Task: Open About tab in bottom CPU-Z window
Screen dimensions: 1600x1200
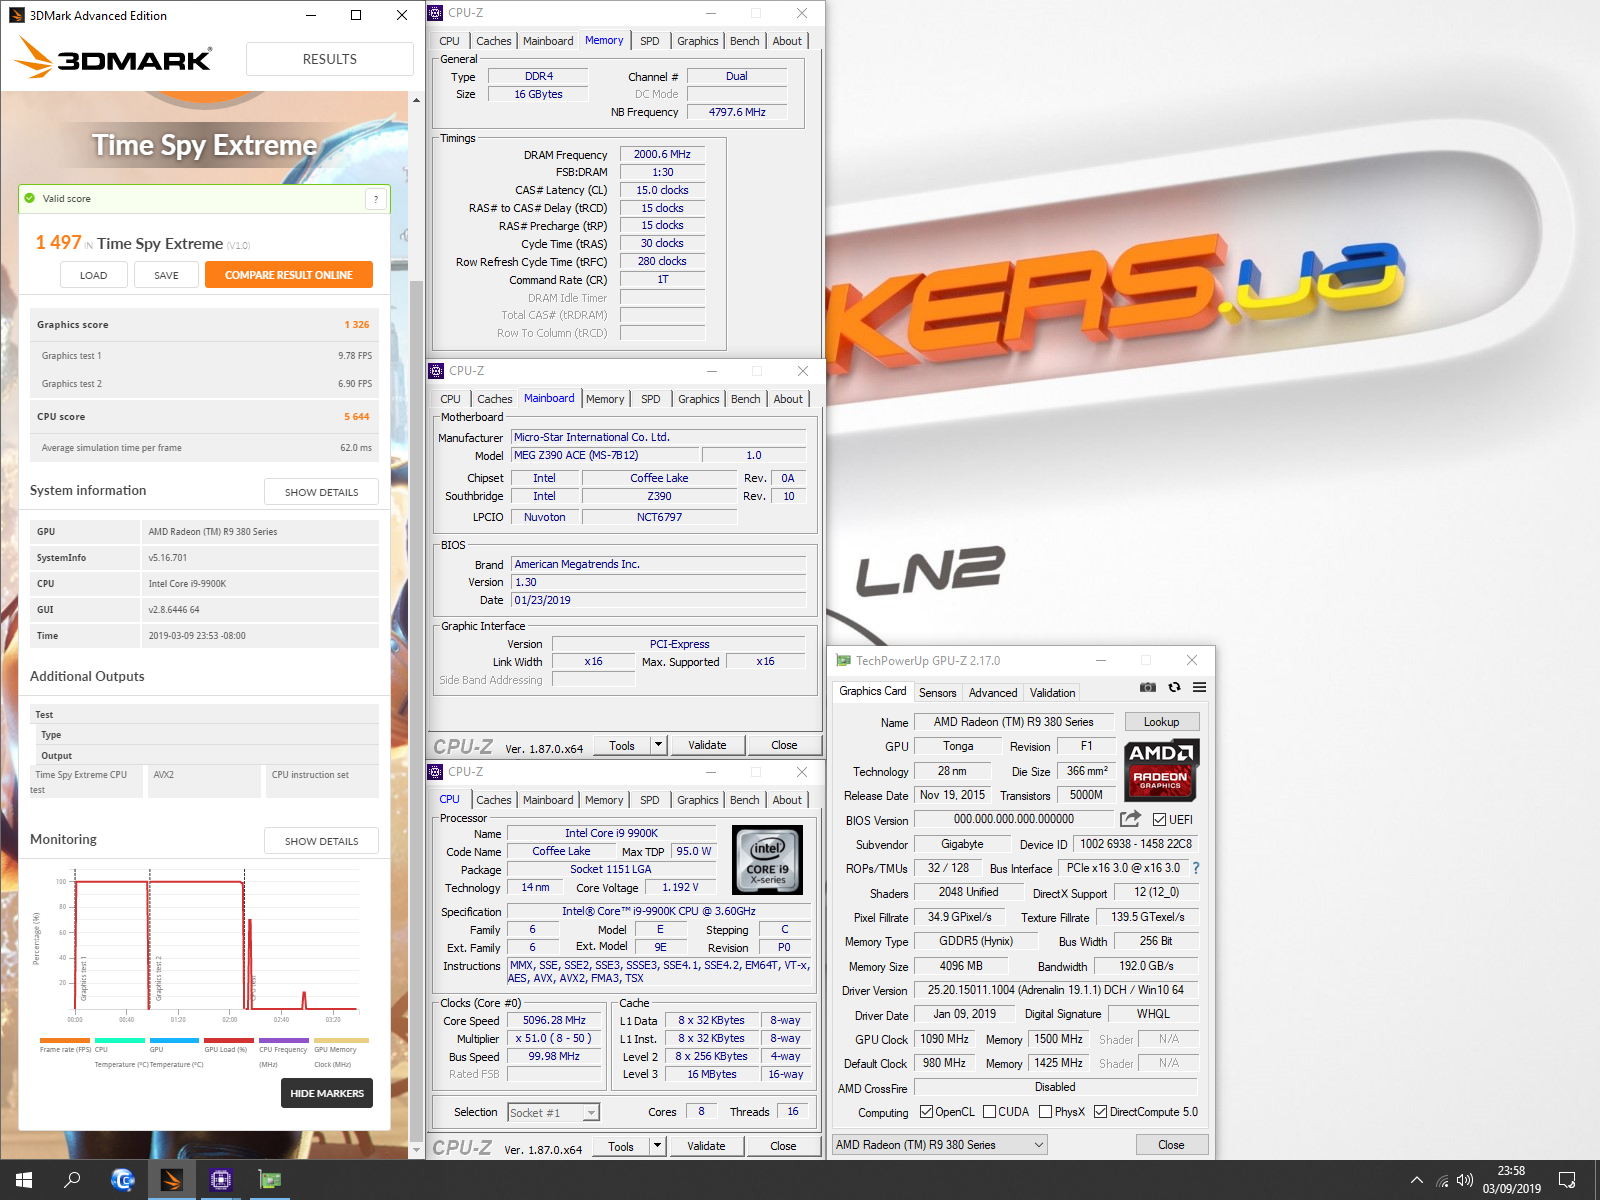Action: pos(787,800)
